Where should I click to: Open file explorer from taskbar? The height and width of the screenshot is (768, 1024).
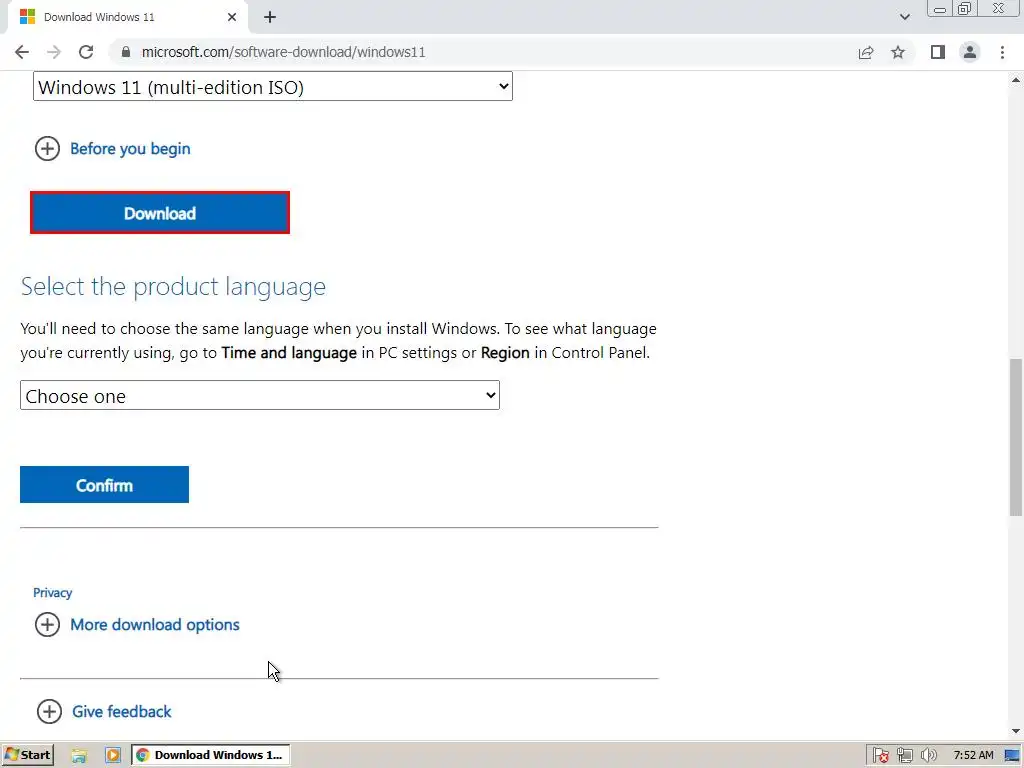[79, 756]
